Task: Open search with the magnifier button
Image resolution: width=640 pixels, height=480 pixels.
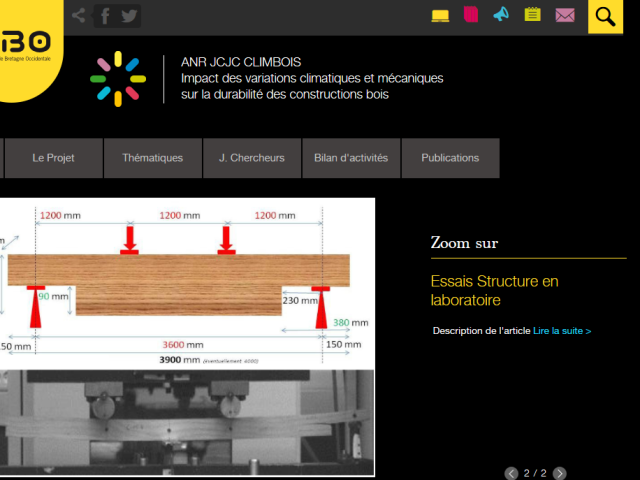Action: 605,17
